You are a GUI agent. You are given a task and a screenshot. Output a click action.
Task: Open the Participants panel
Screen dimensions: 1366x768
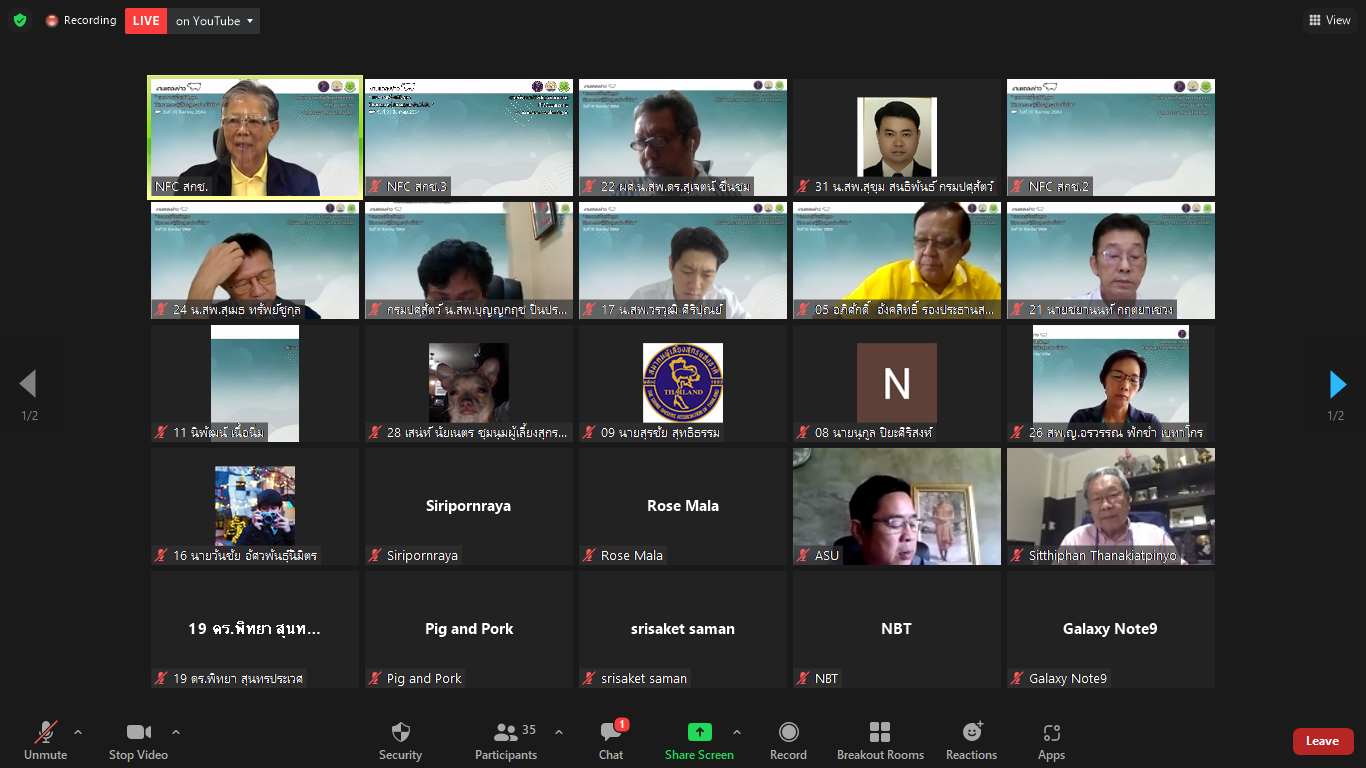[506, 741]
